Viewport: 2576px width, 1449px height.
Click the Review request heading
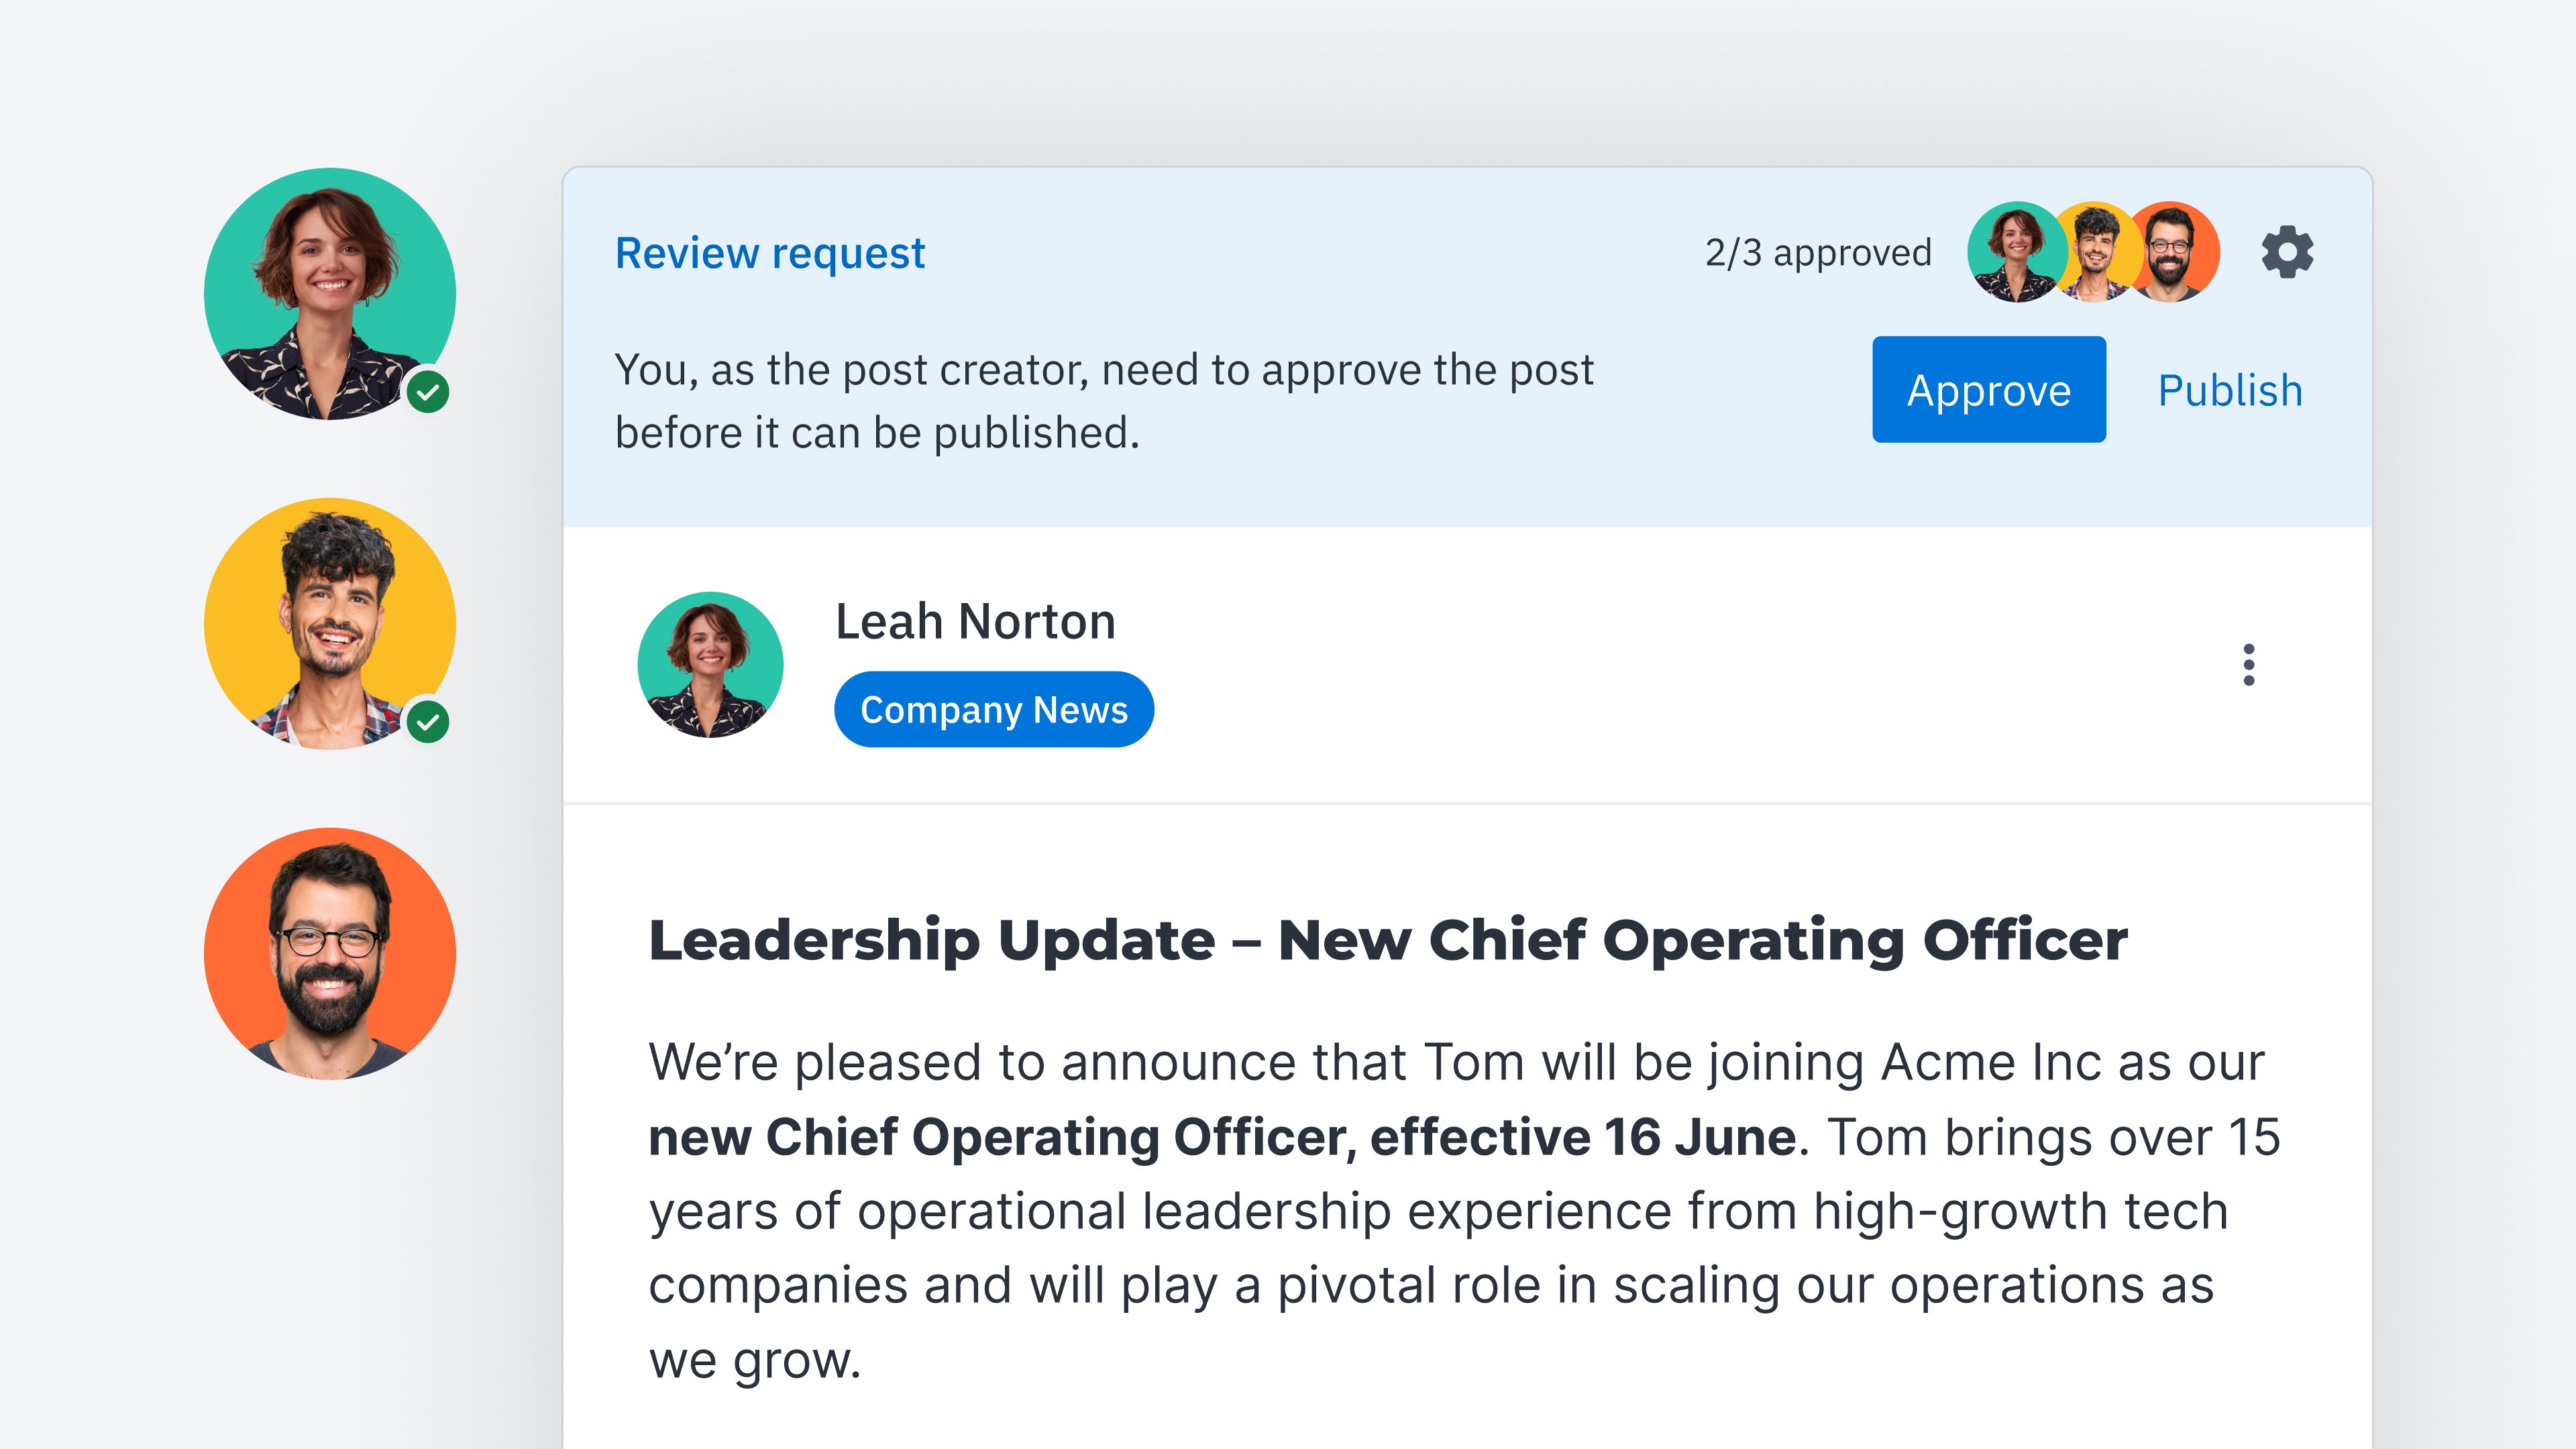[x=769, y=253]
